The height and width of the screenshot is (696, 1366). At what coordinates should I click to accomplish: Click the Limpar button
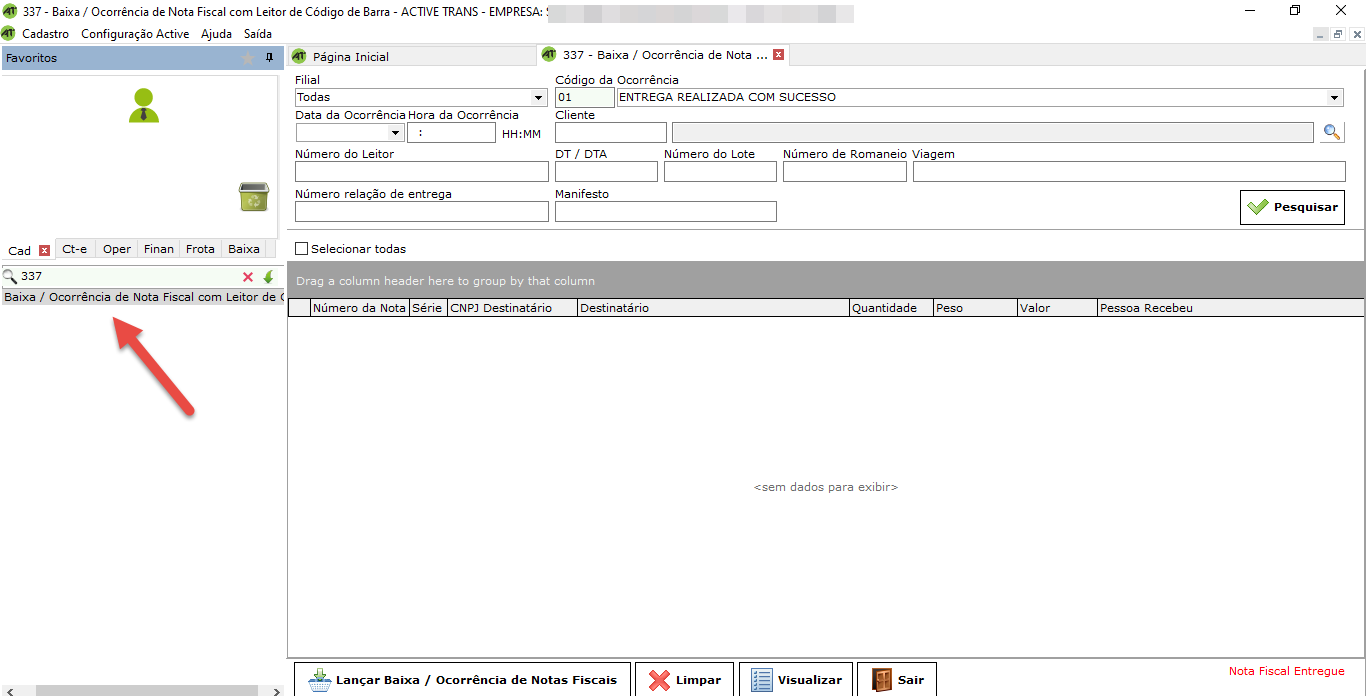(x=685, y=680)
